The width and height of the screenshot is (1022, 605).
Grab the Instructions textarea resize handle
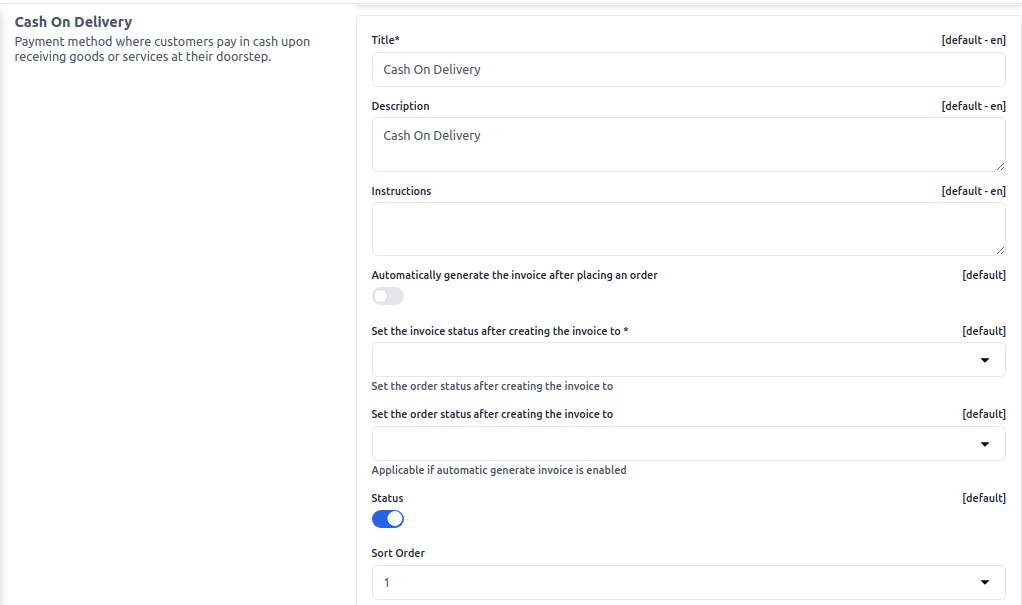1000,250
